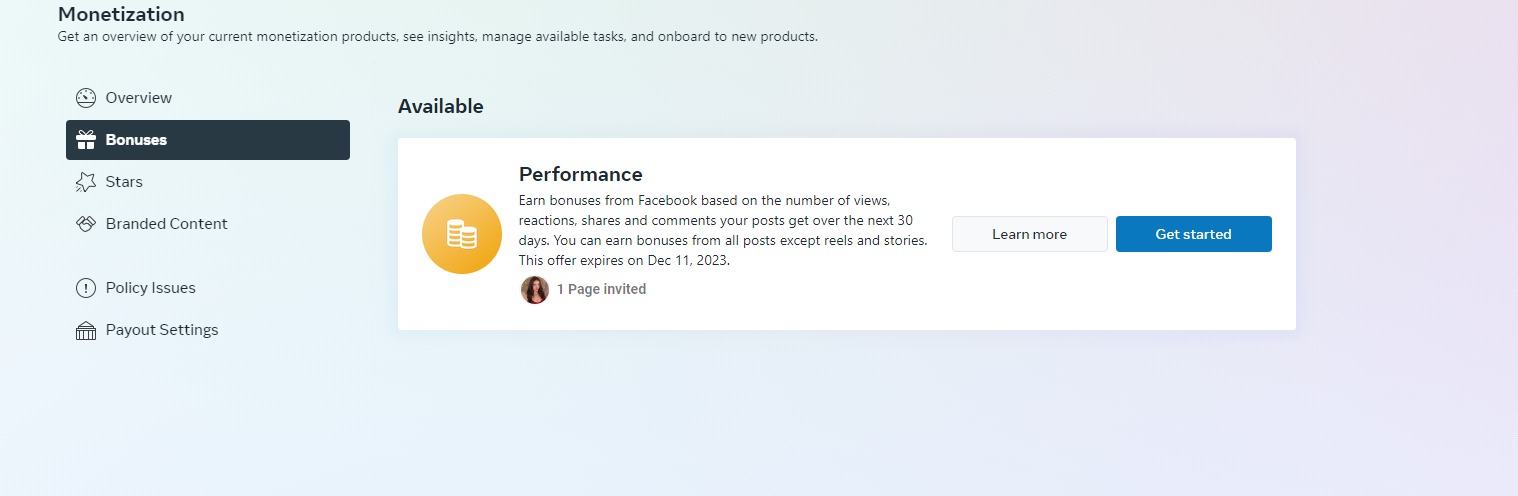1518x496 pixels.
Task: Click the invited page profile avatar
Action: (x=535, y=290)
